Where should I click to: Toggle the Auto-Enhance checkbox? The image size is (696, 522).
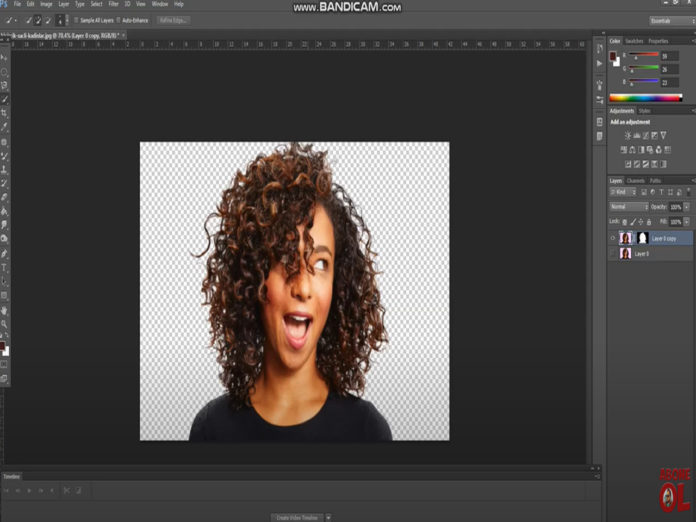(118, 20)
